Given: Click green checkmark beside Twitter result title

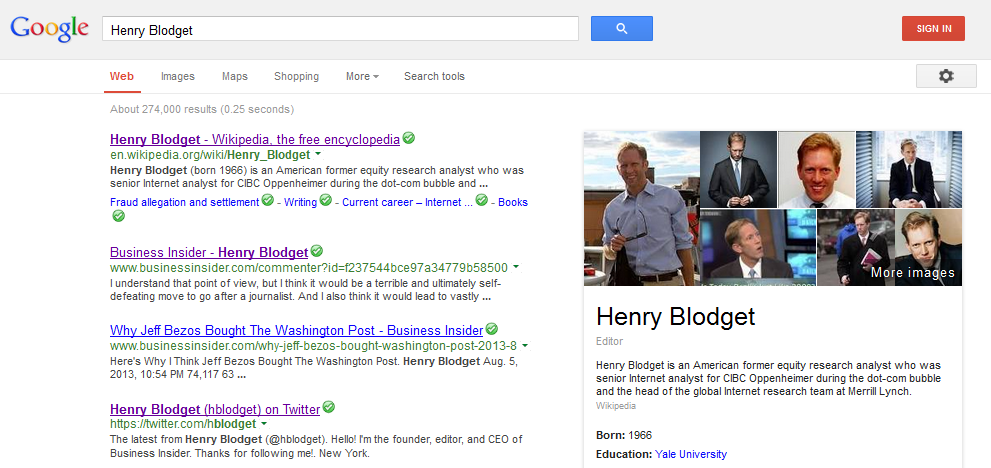Looking at the screenshot, I should point(329,408).
